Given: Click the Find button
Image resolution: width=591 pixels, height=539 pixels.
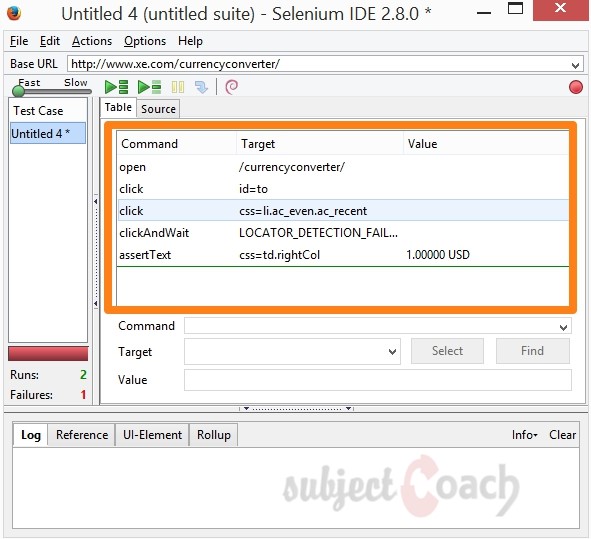Looking at the screenshot, I should click(532, 351).
